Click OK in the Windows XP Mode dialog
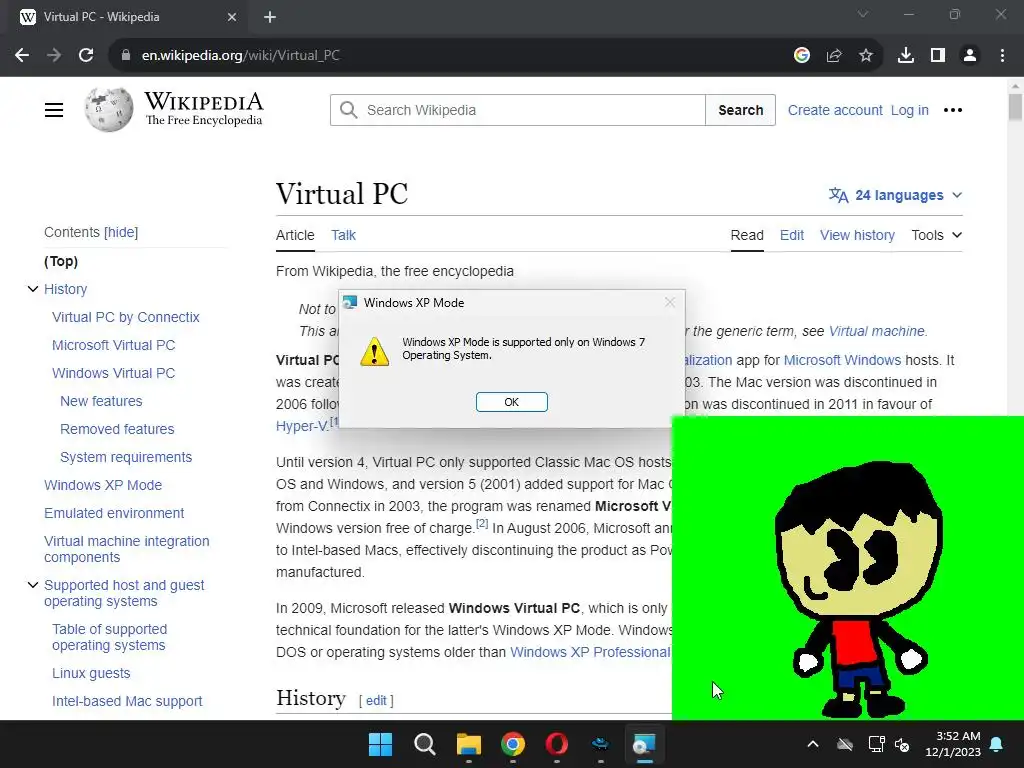 pyautogui.click(x=511, y=402)
